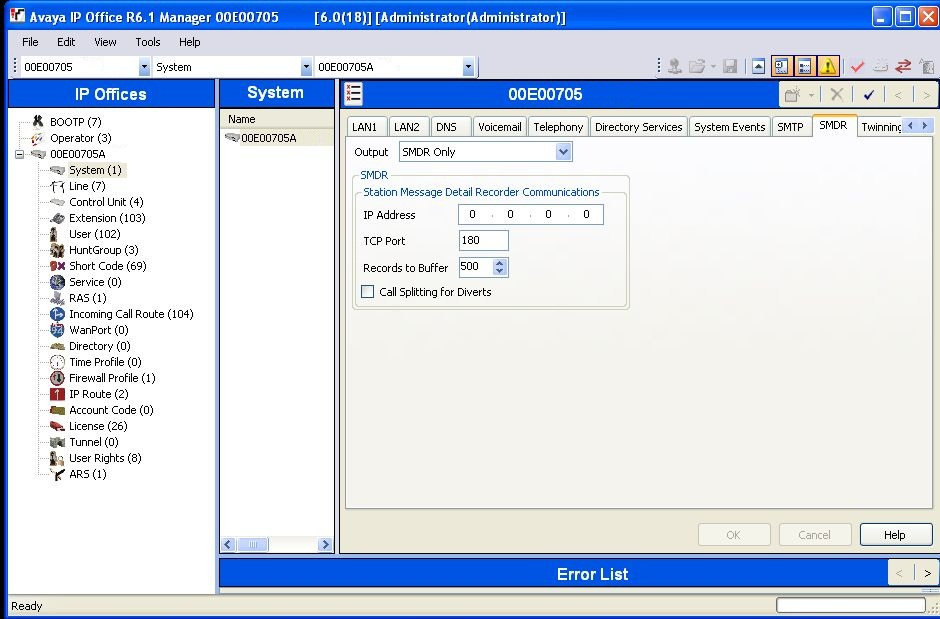Toggle the show/hide navigation pane icon
The image size is (940, 619).
781,67
